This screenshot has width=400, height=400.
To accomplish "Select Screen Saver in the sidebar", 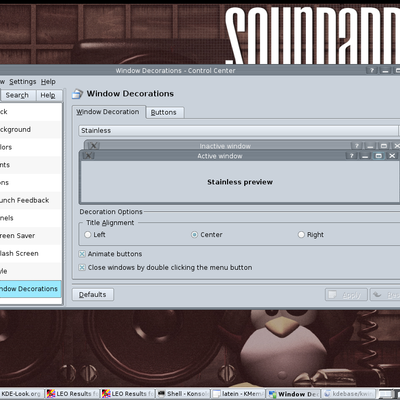I will point(30,236).
